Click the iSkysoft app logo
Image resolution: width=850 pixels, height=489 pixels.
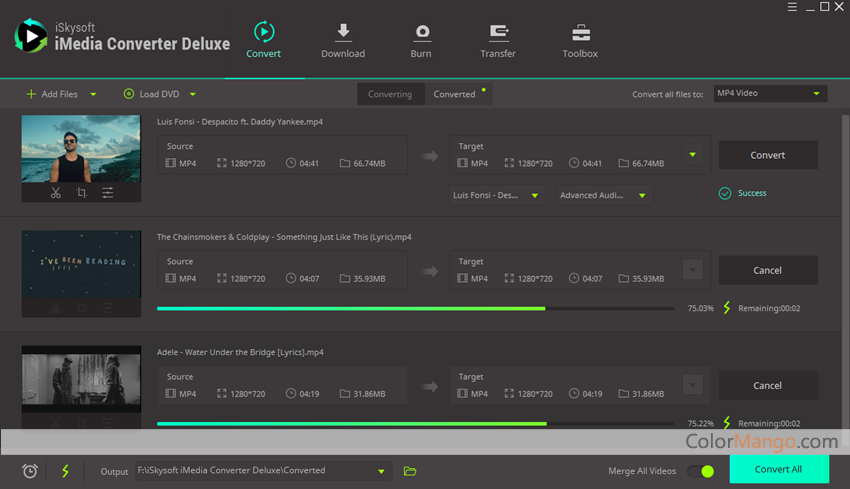click(30, 36)
